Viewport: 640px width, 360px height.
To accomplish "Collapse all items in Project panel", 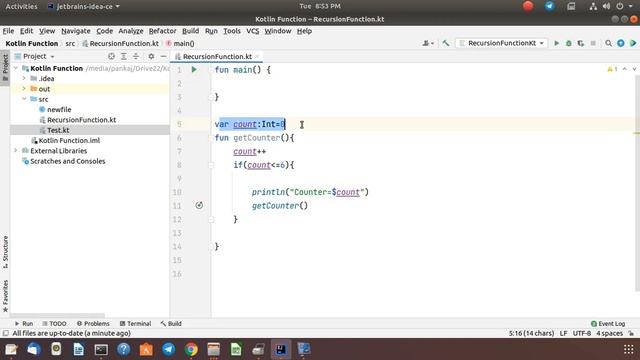I will (x=136, y=56).
